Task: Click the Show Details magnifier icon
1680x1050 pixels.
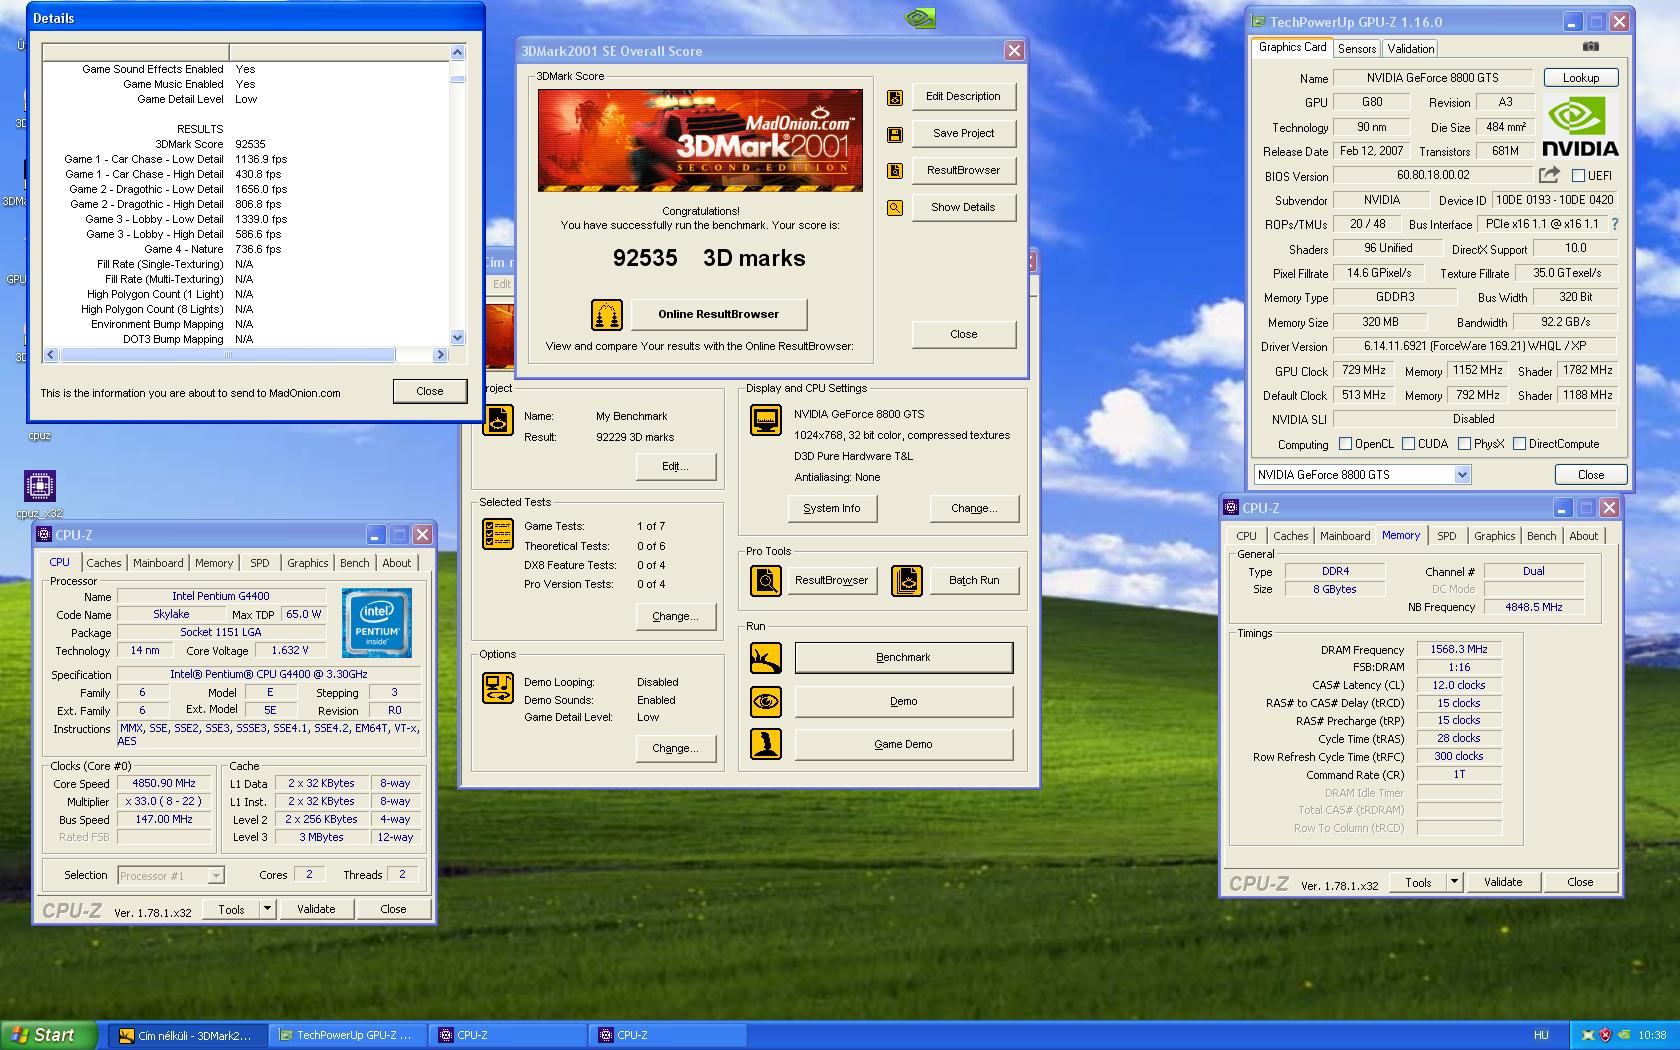Action: click(895, 208)
